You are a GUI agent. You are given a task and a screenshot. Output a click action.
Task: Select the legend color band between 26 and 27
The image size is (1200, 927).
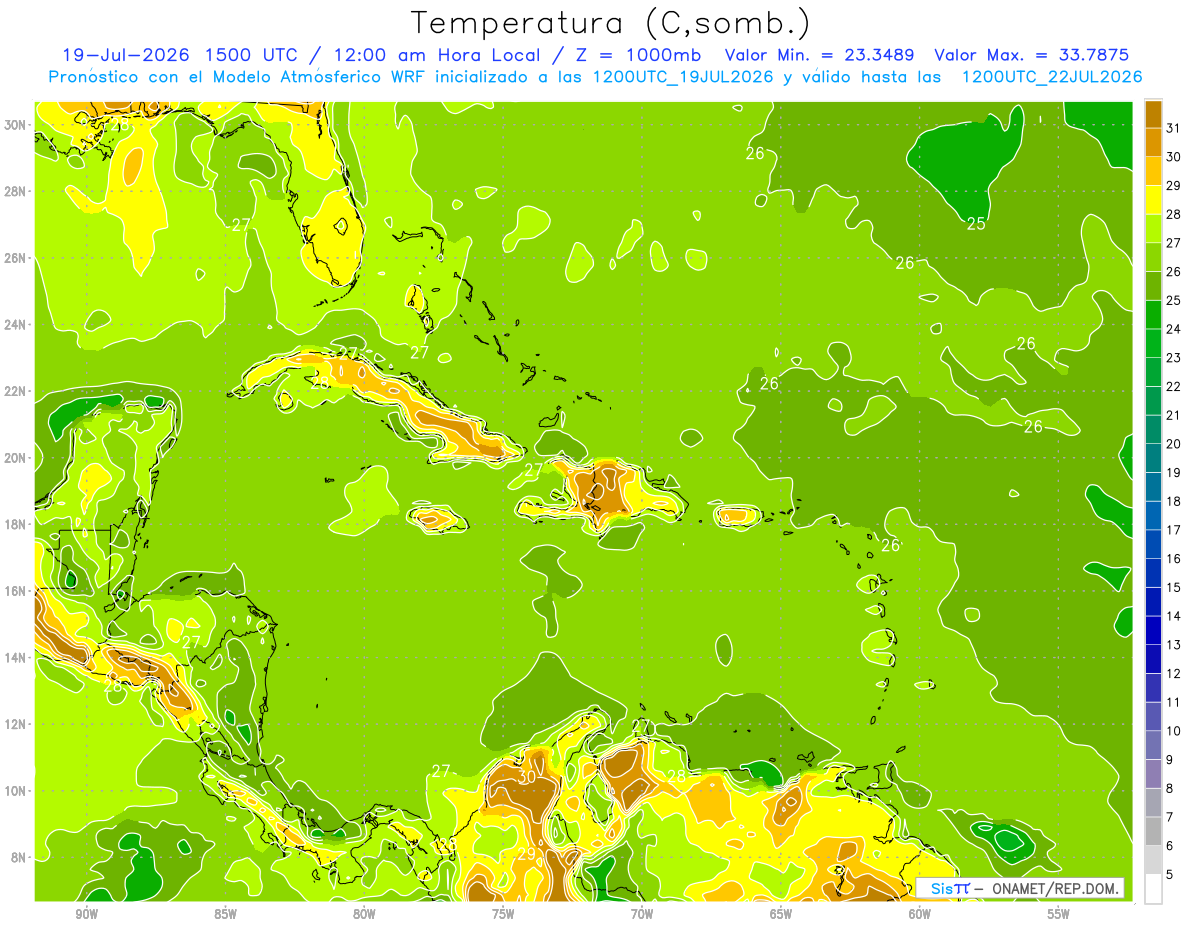tap(1153, 257)
